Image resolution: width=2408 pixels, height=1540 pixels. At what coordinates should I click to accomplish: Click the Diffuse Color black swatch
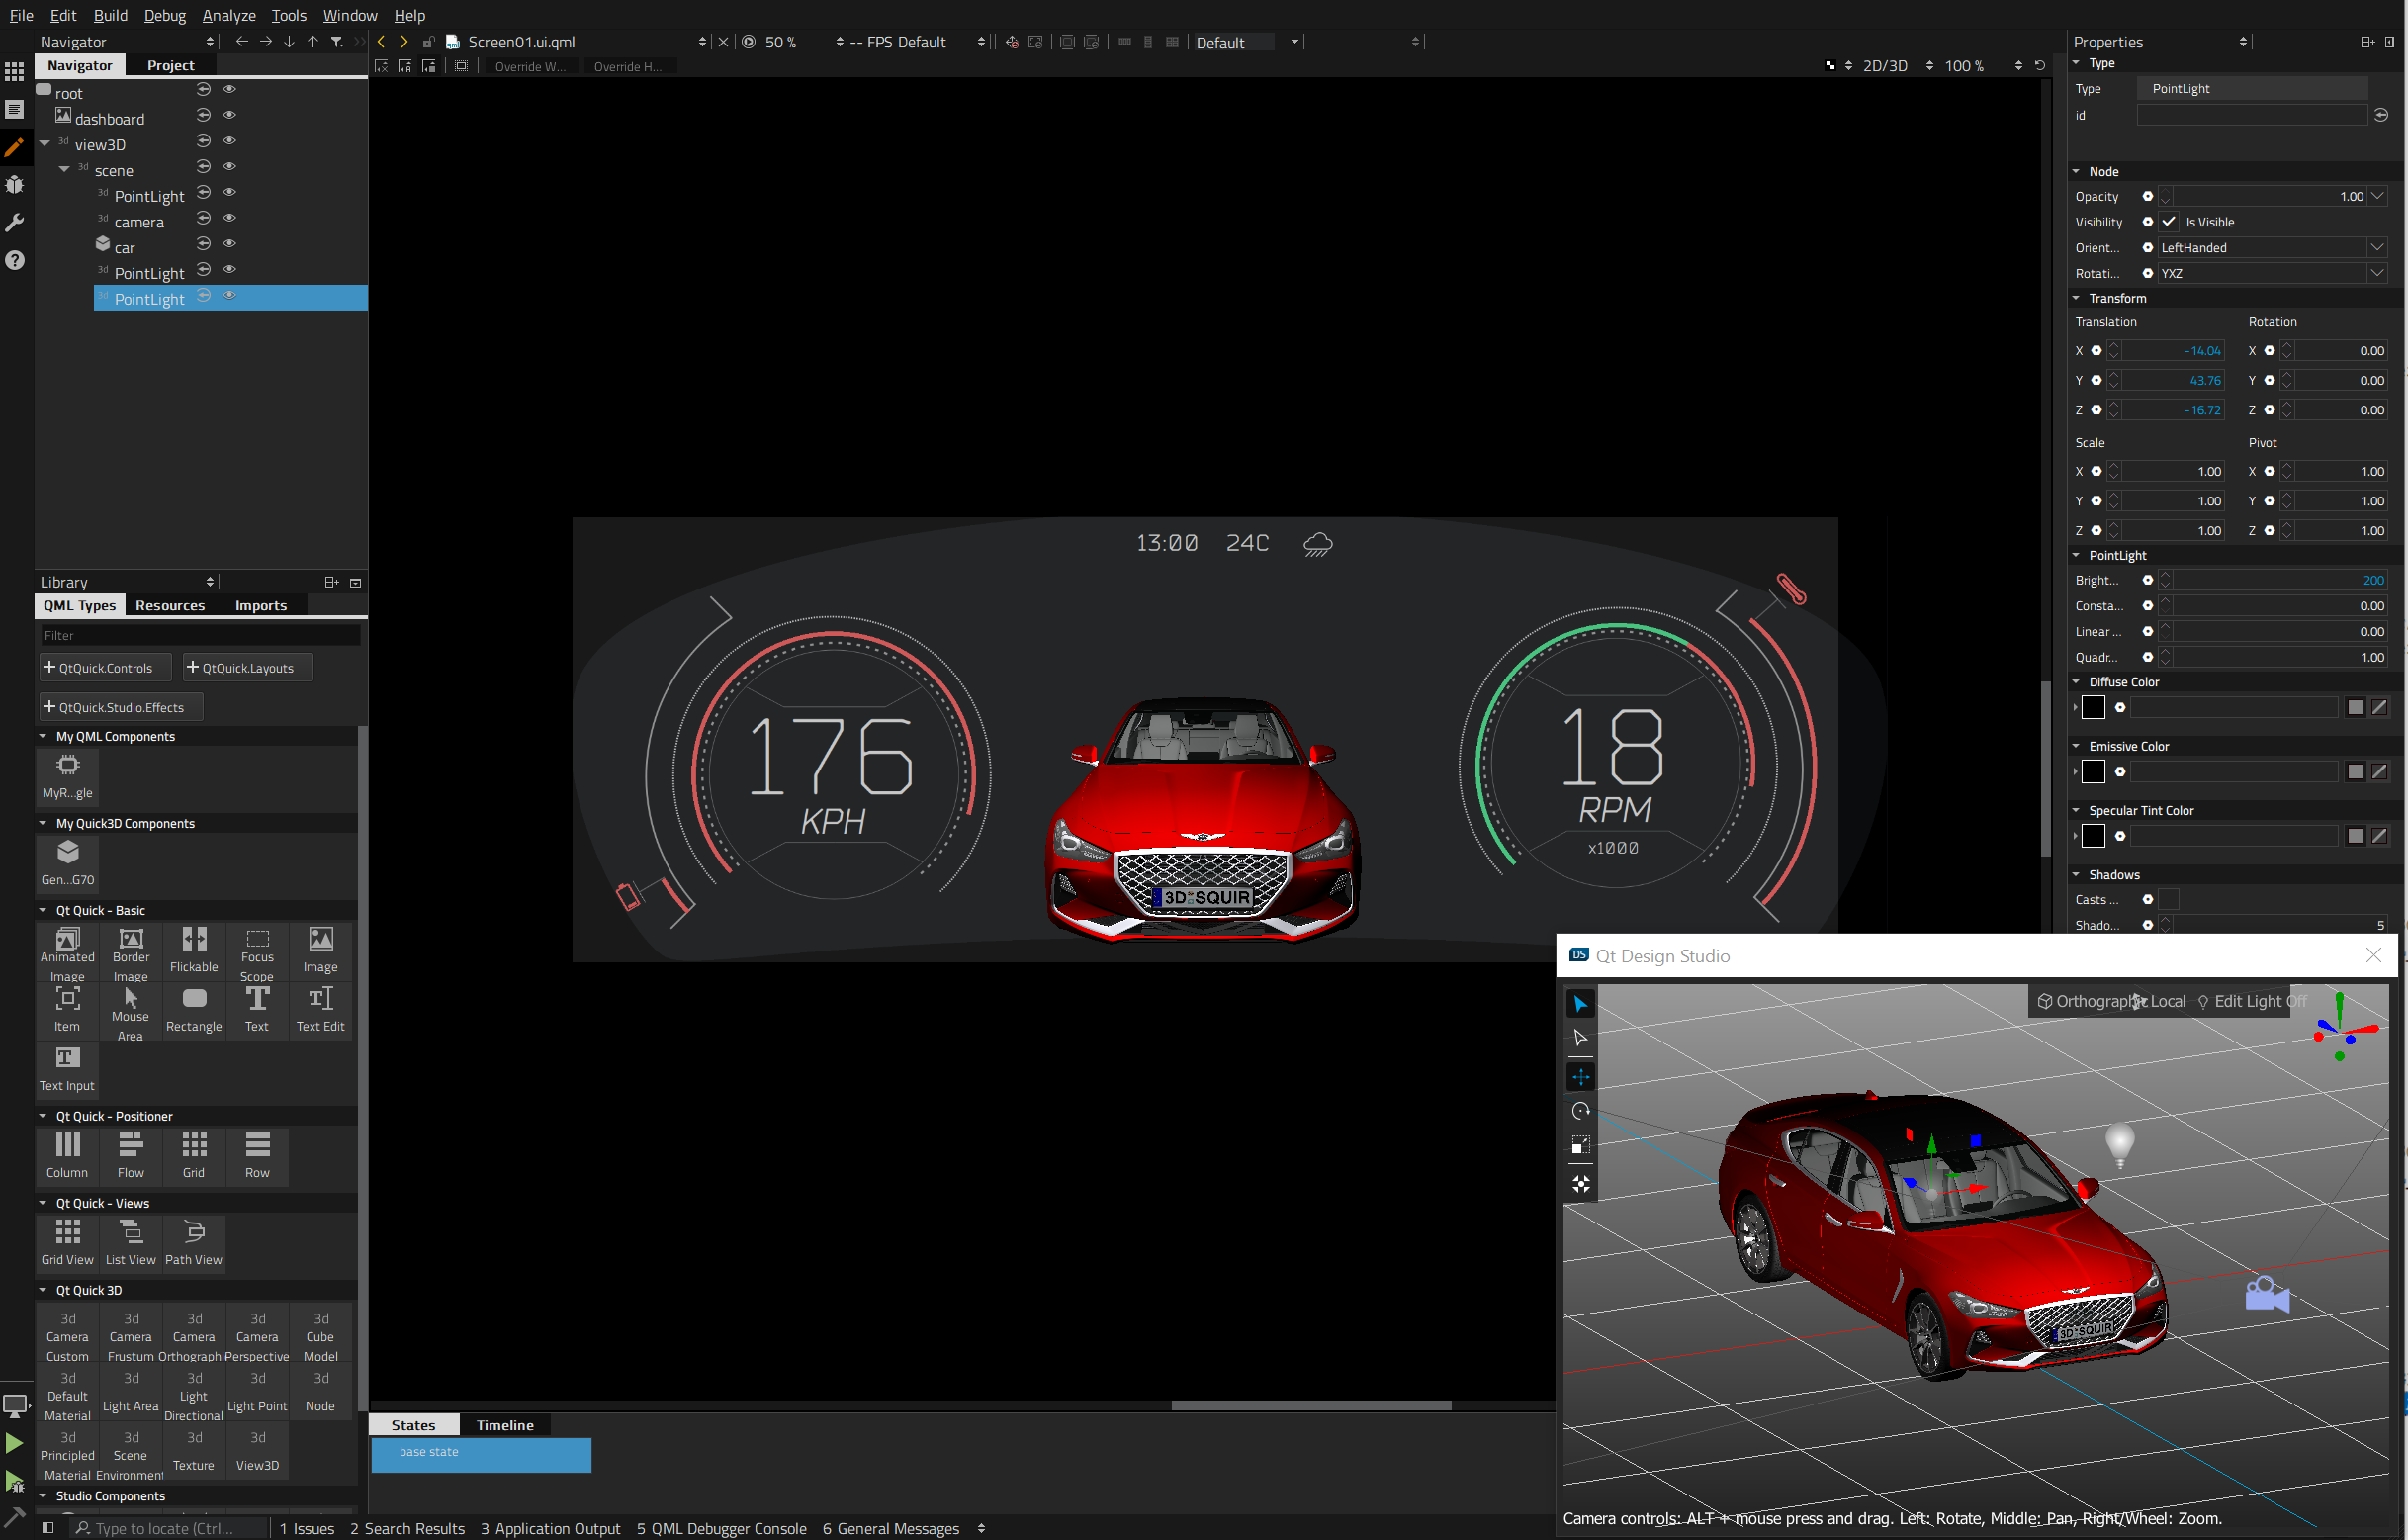pos(2093,707)
